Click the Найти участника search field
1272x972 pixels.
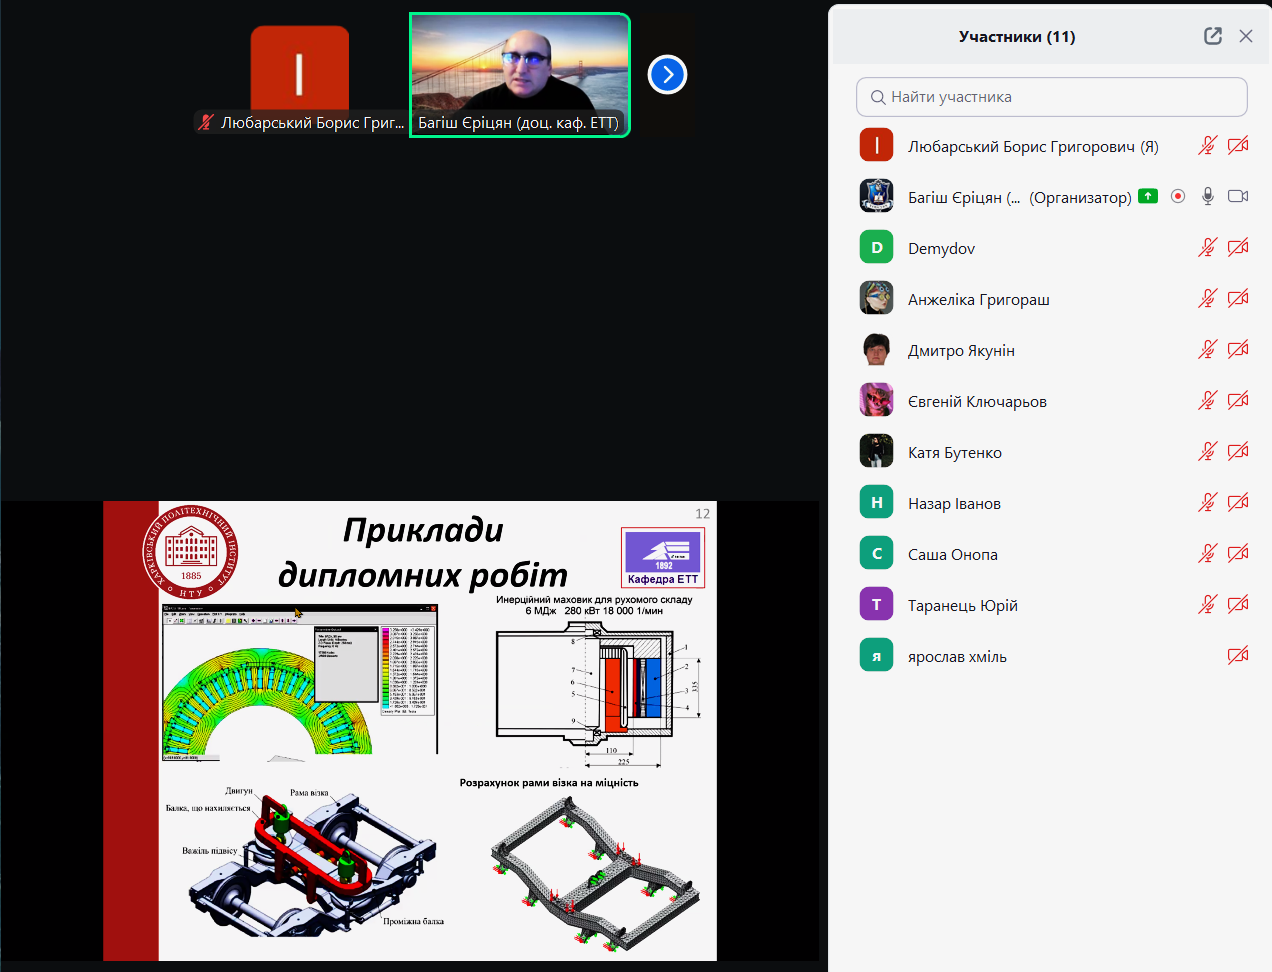click(1052, 97)
